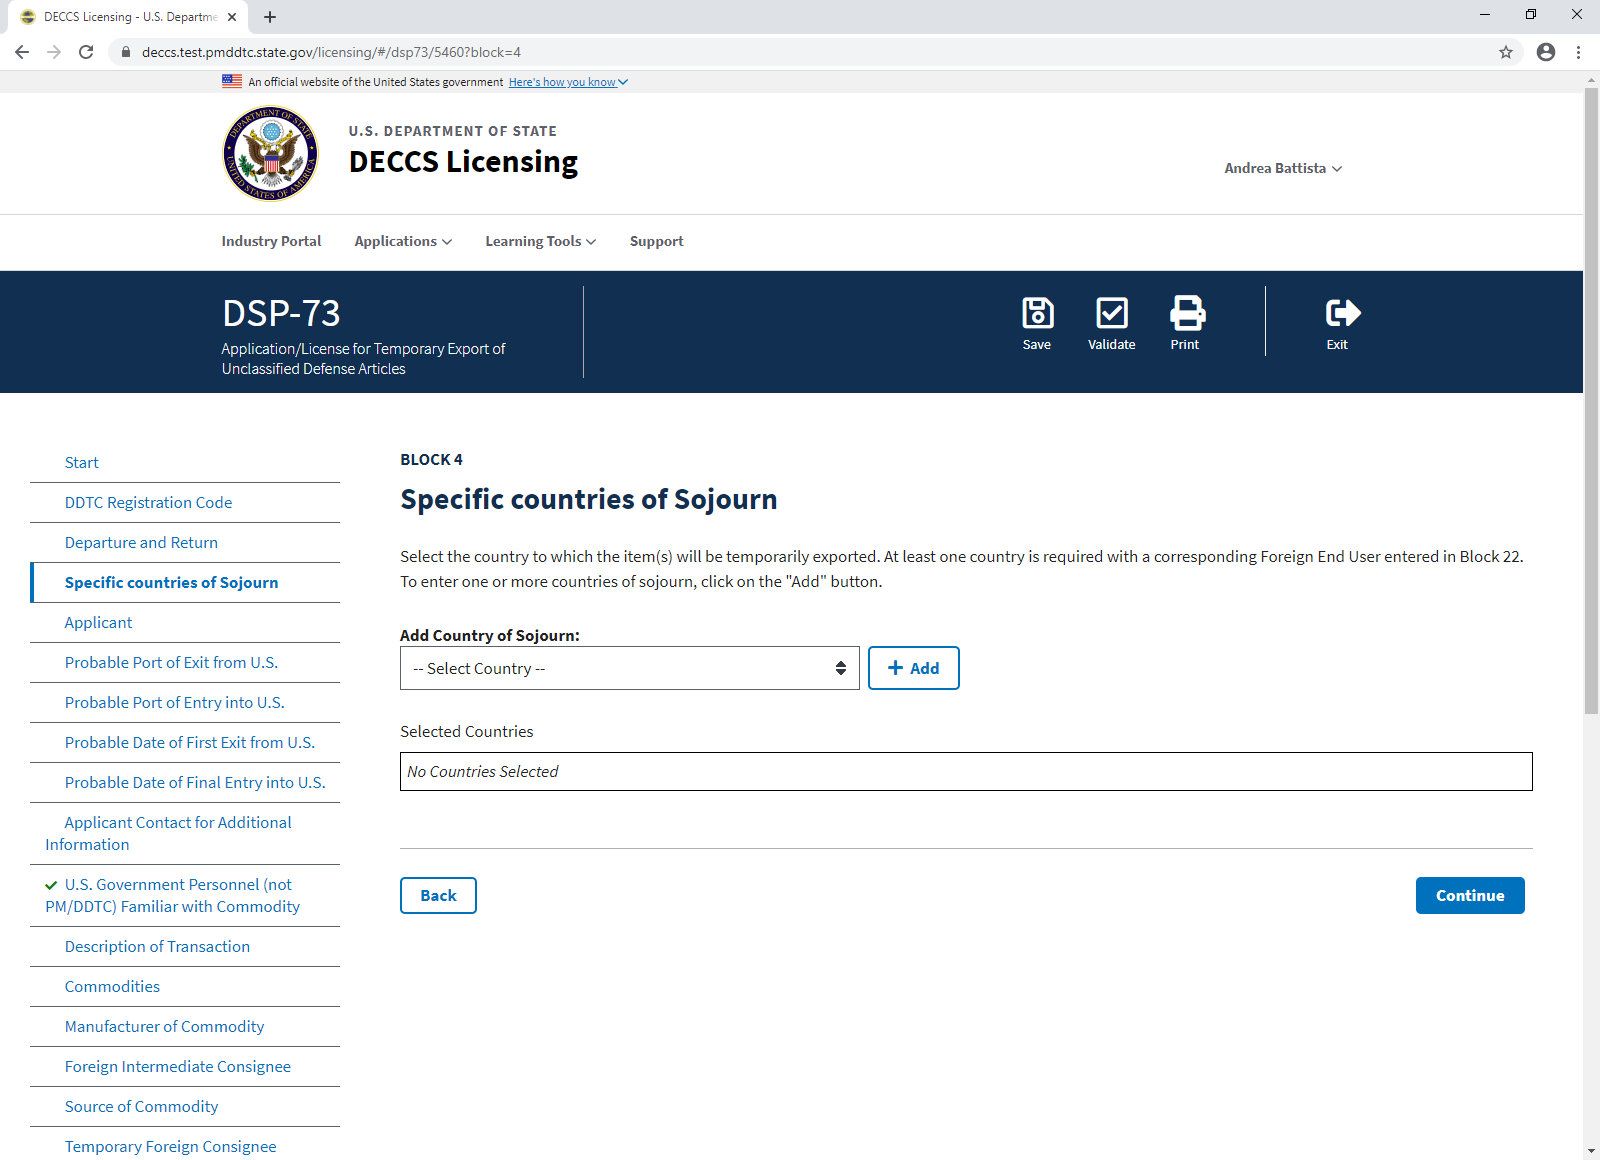Screen dimensions: 1600x1160
Task: Open the Support menu item
Action: point(657,241)
